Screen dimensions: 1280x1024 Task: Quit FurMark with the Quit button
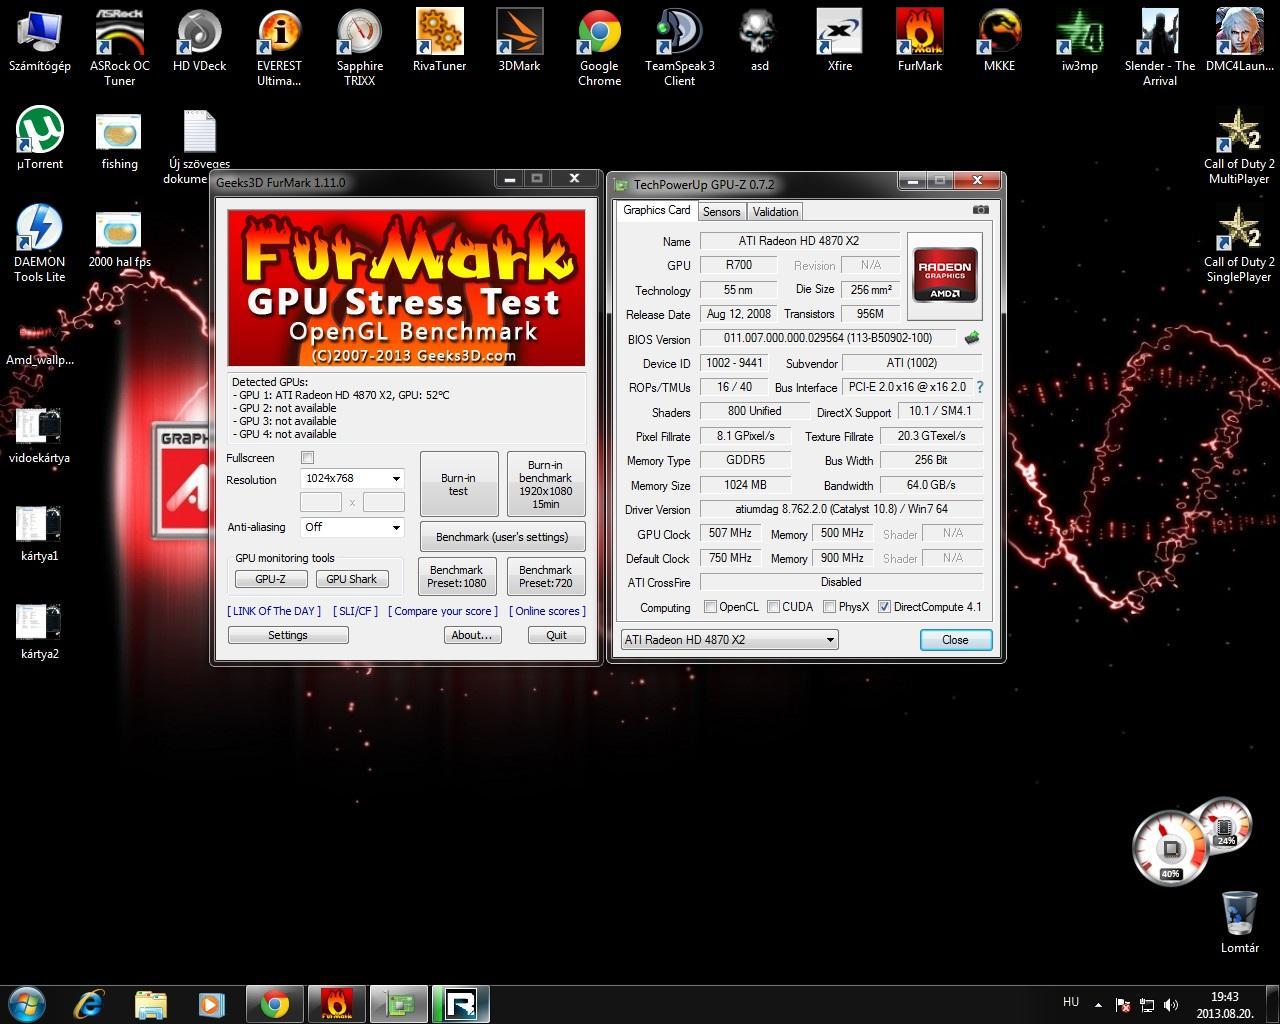tap(556, 635)
